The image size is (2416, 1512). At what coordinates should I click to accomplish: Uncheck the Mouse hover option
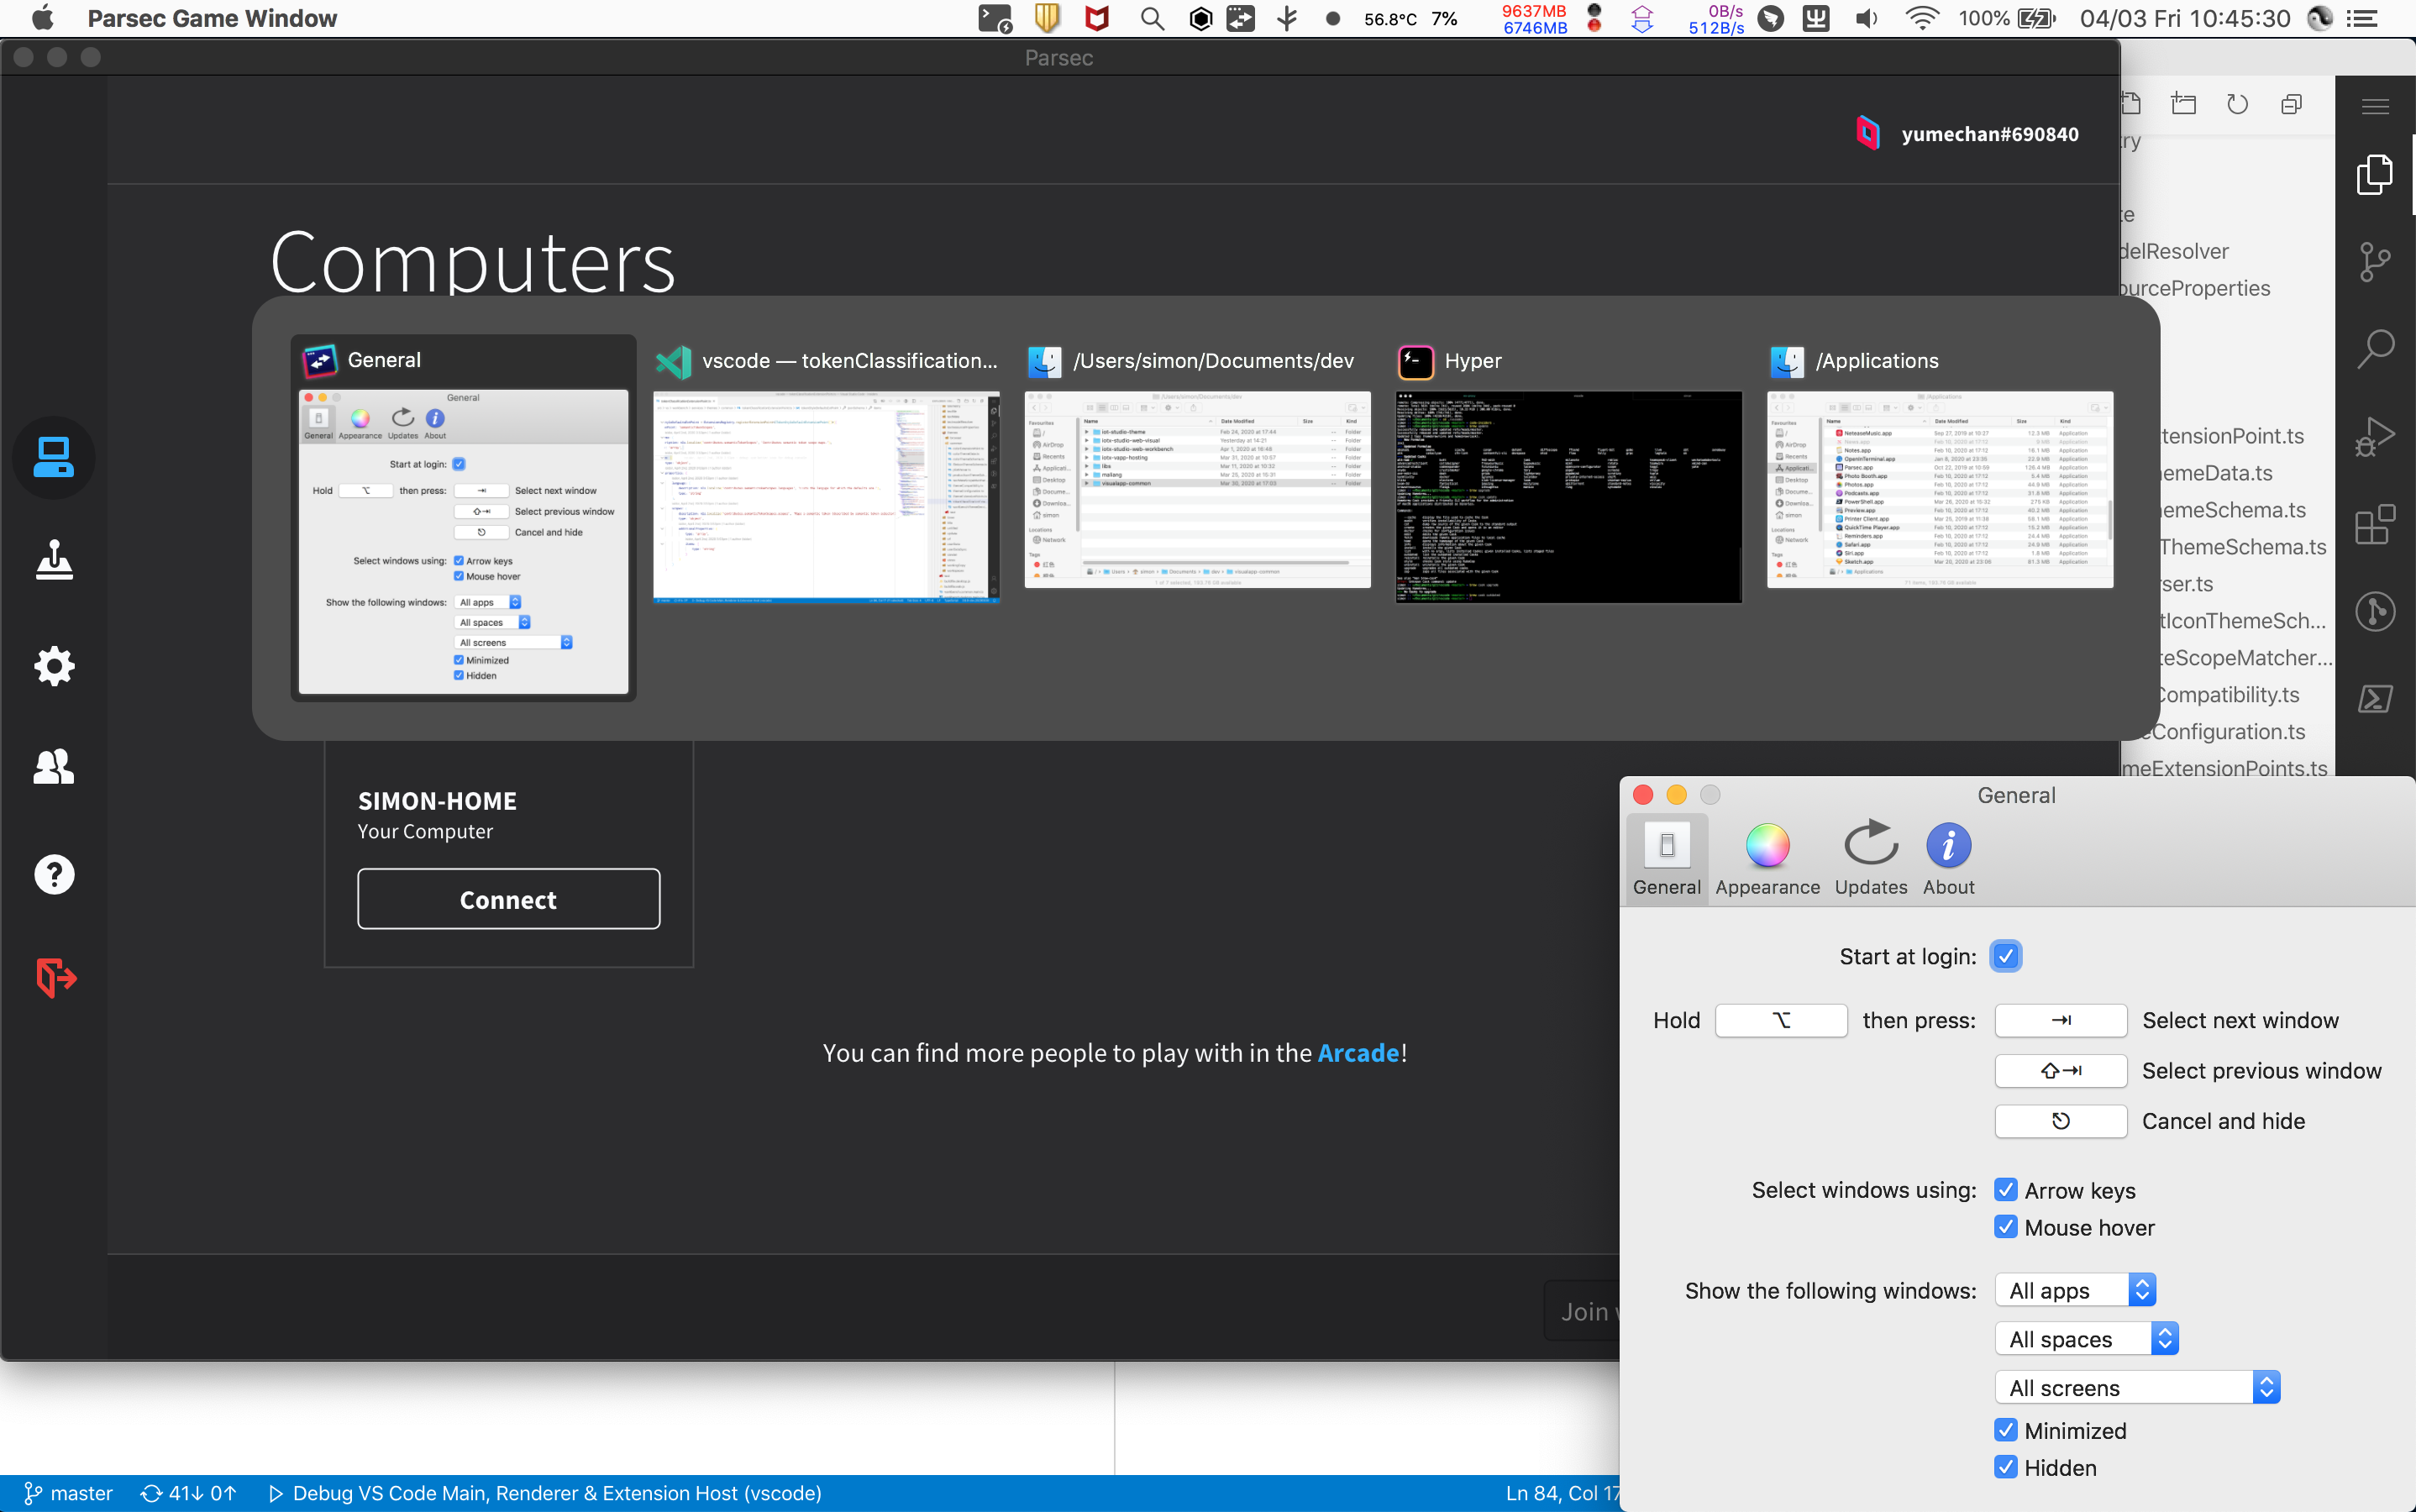pos(2005,1227)
